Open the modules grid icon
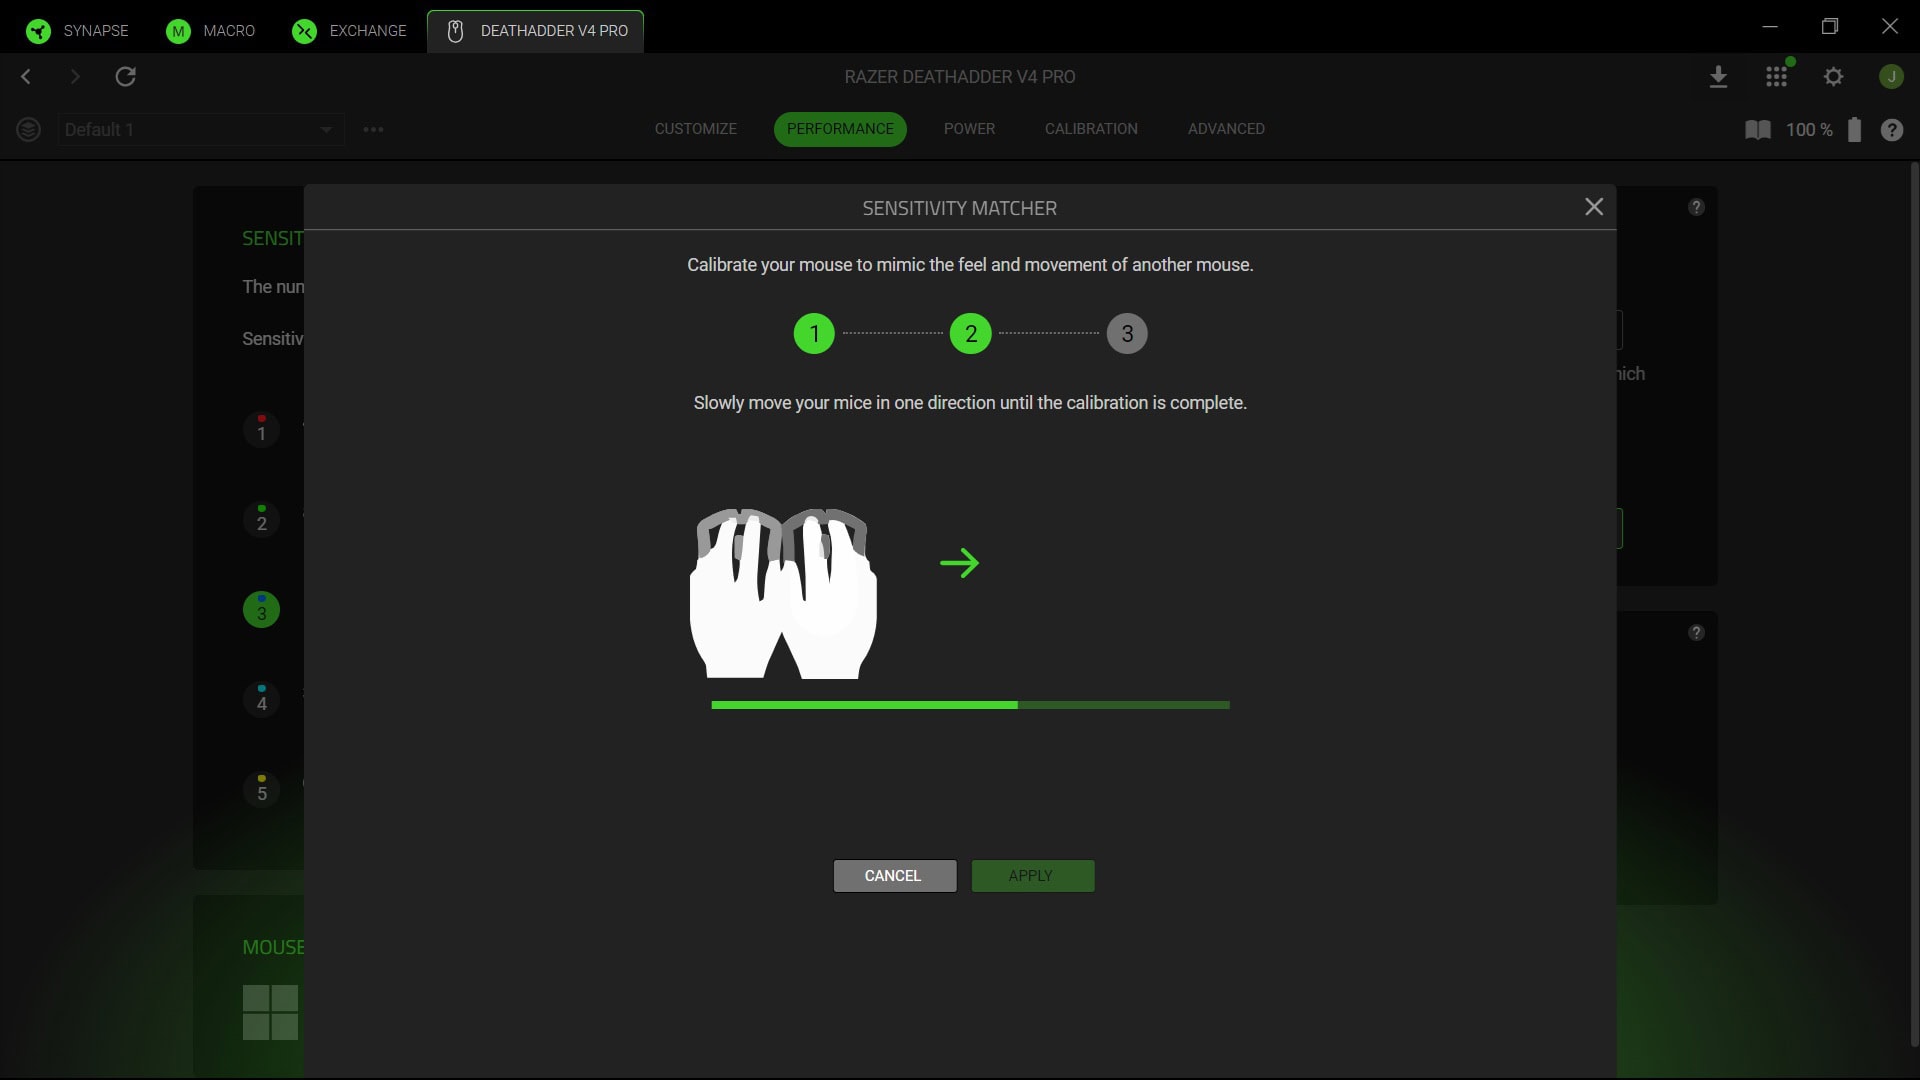 pyautogui.click(x=1776, y=77)
